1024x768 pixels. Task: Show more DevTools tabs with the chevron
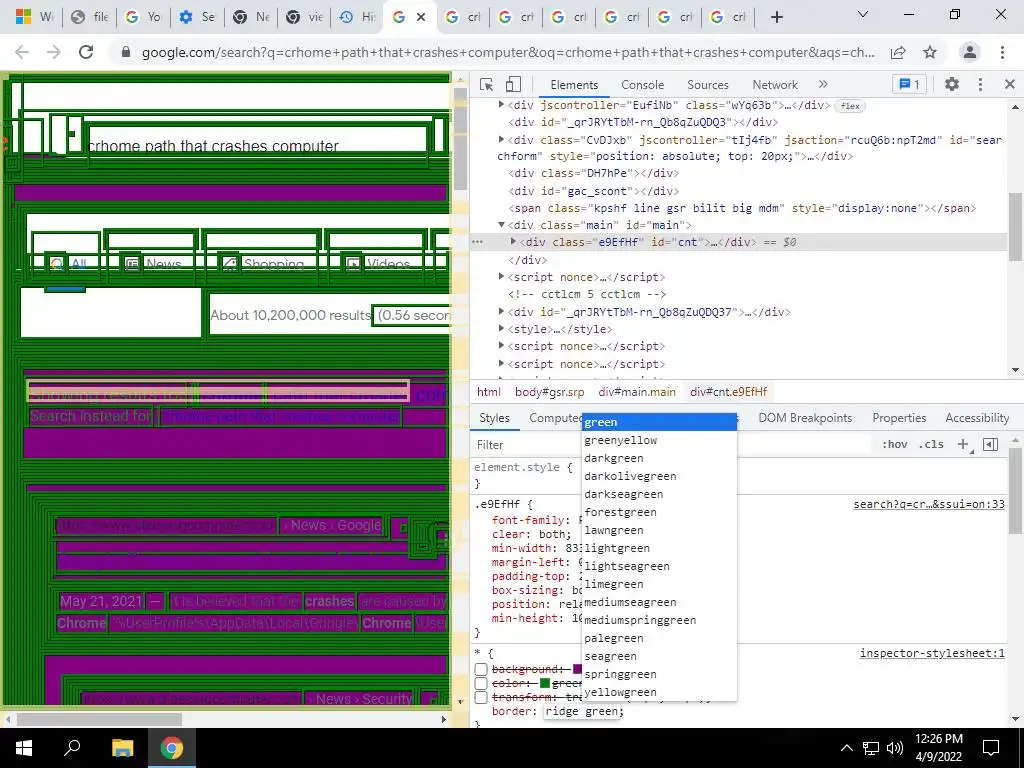[x=823, y=84]
